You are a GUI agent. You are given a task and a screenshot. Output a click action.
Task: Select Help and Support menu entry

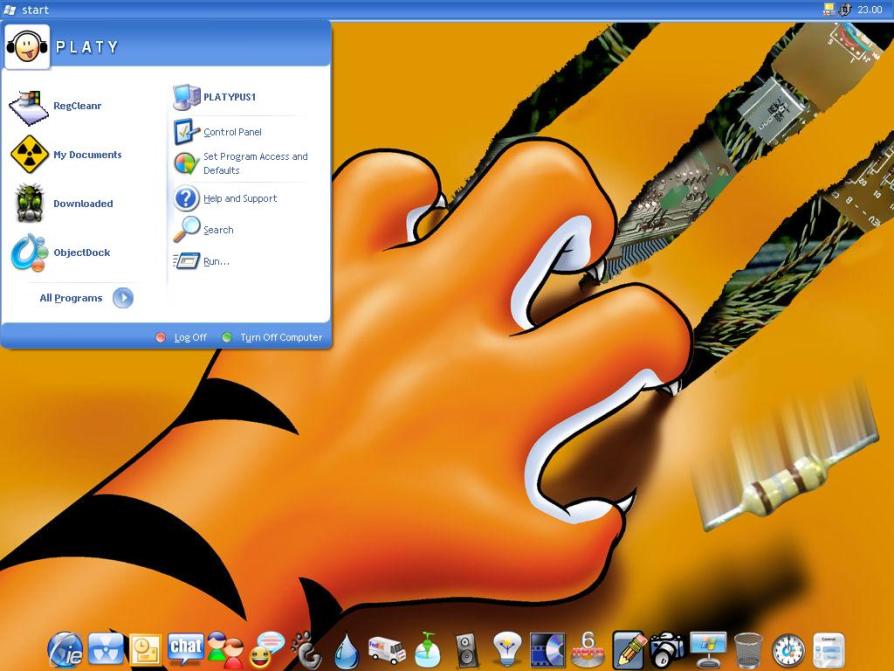(x=240, y=199)
